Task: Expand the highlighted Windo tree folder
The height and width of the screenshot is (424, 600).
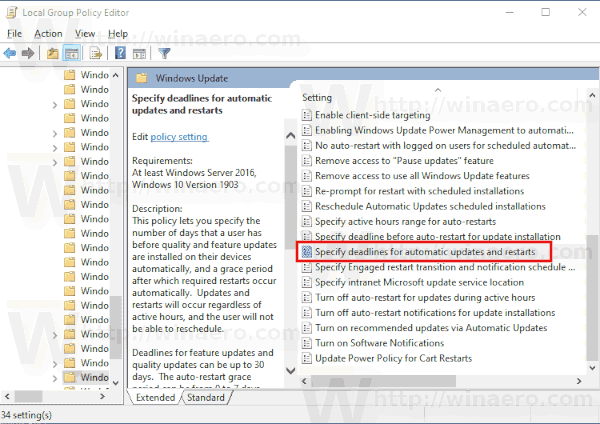Action: click(x=55, y=378)
